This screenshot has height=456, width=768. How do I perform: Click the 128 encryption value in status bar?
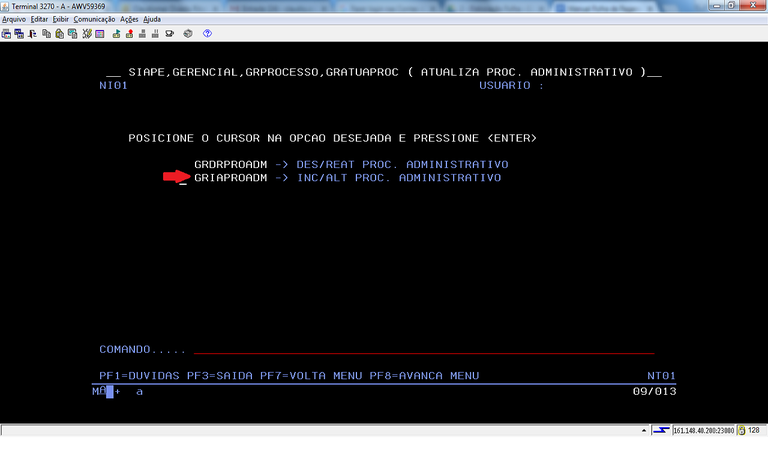pyautogui.click(x=753, y=430)
